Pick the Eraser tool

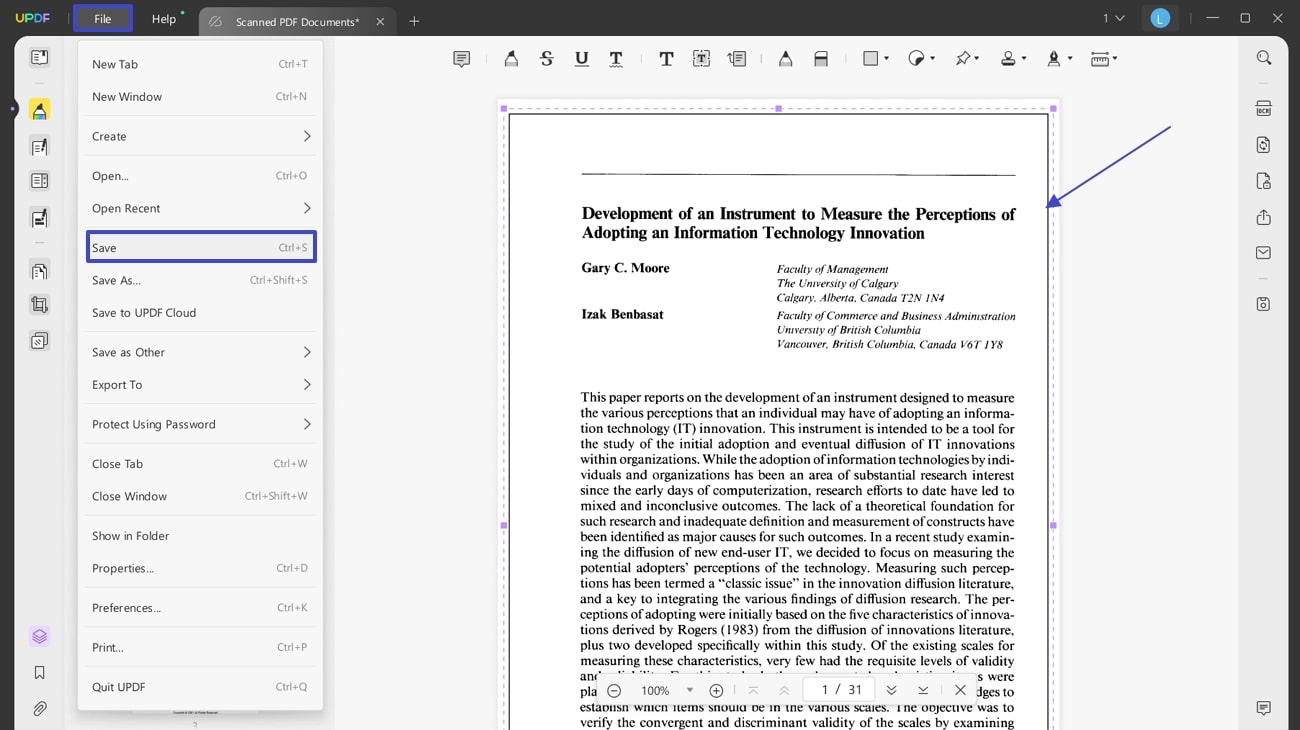point(821,58)
